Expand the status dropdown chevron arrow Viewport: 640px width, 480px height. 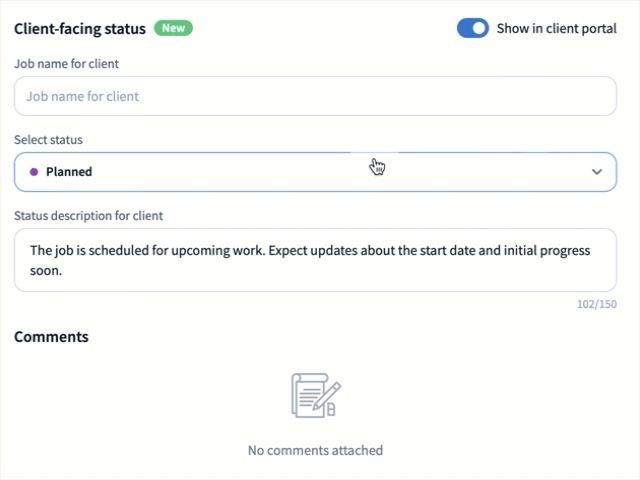pyautogui.click(x=597, y=172)
